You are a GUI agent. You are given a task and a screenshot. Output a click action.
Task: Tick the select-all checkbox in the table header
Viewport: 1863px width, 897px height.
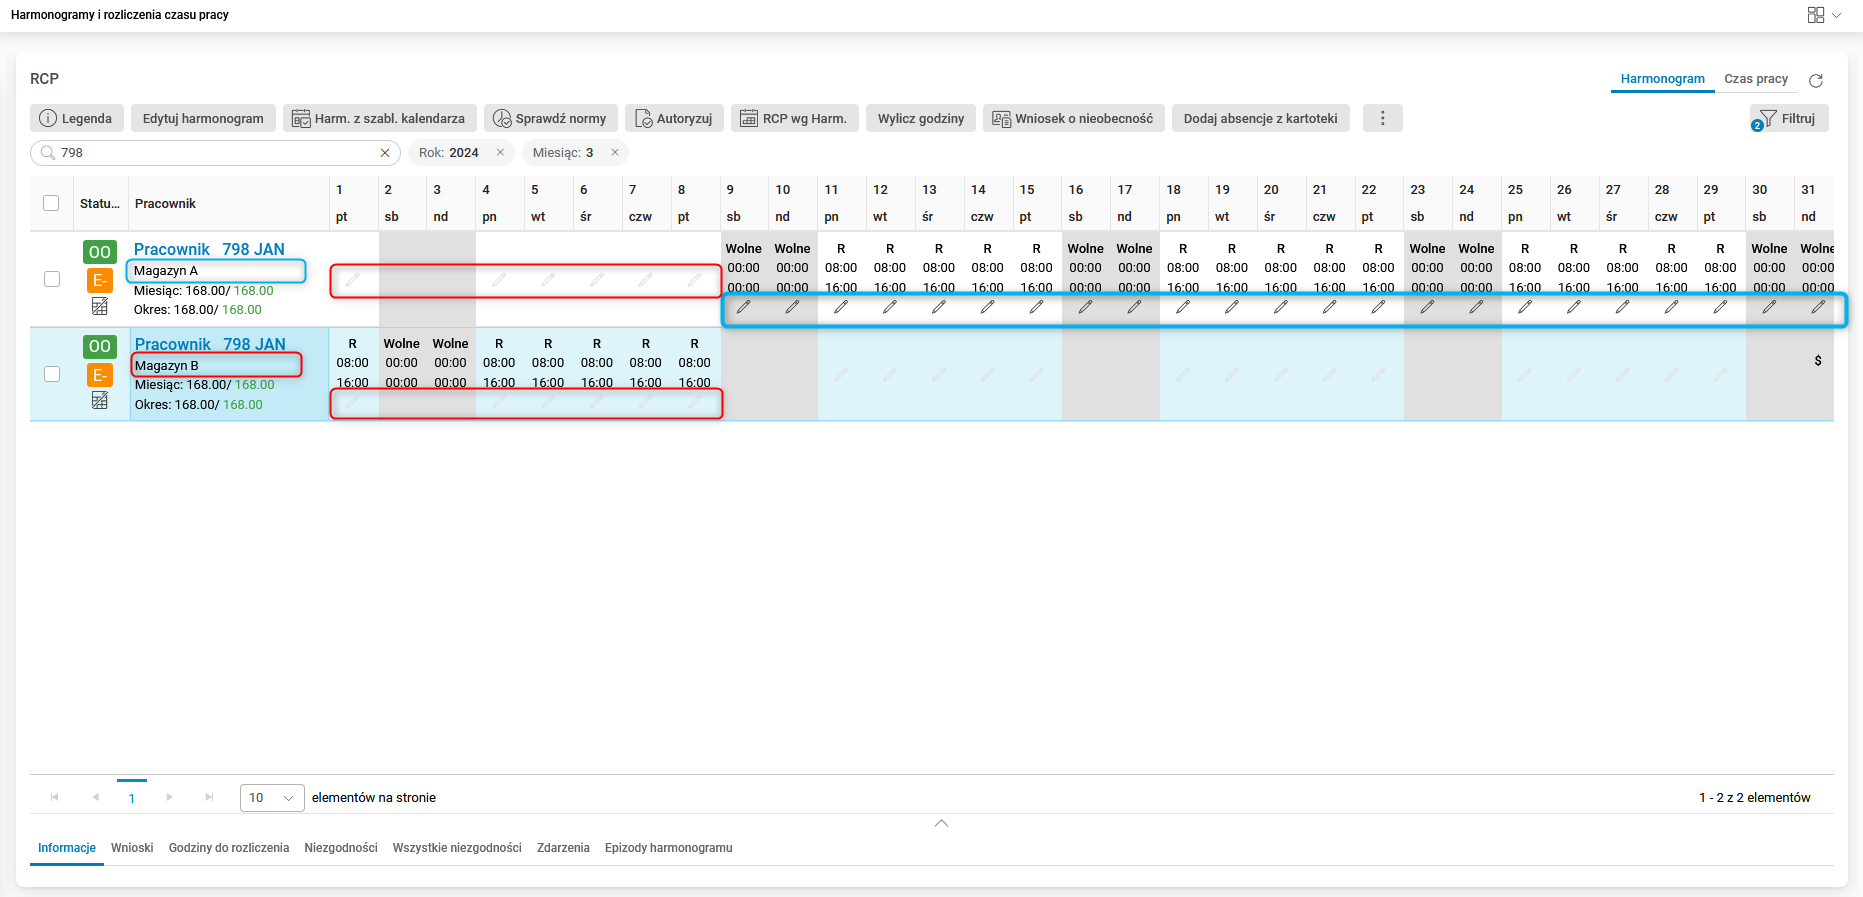pyautogui.click(x=51, y=203)
